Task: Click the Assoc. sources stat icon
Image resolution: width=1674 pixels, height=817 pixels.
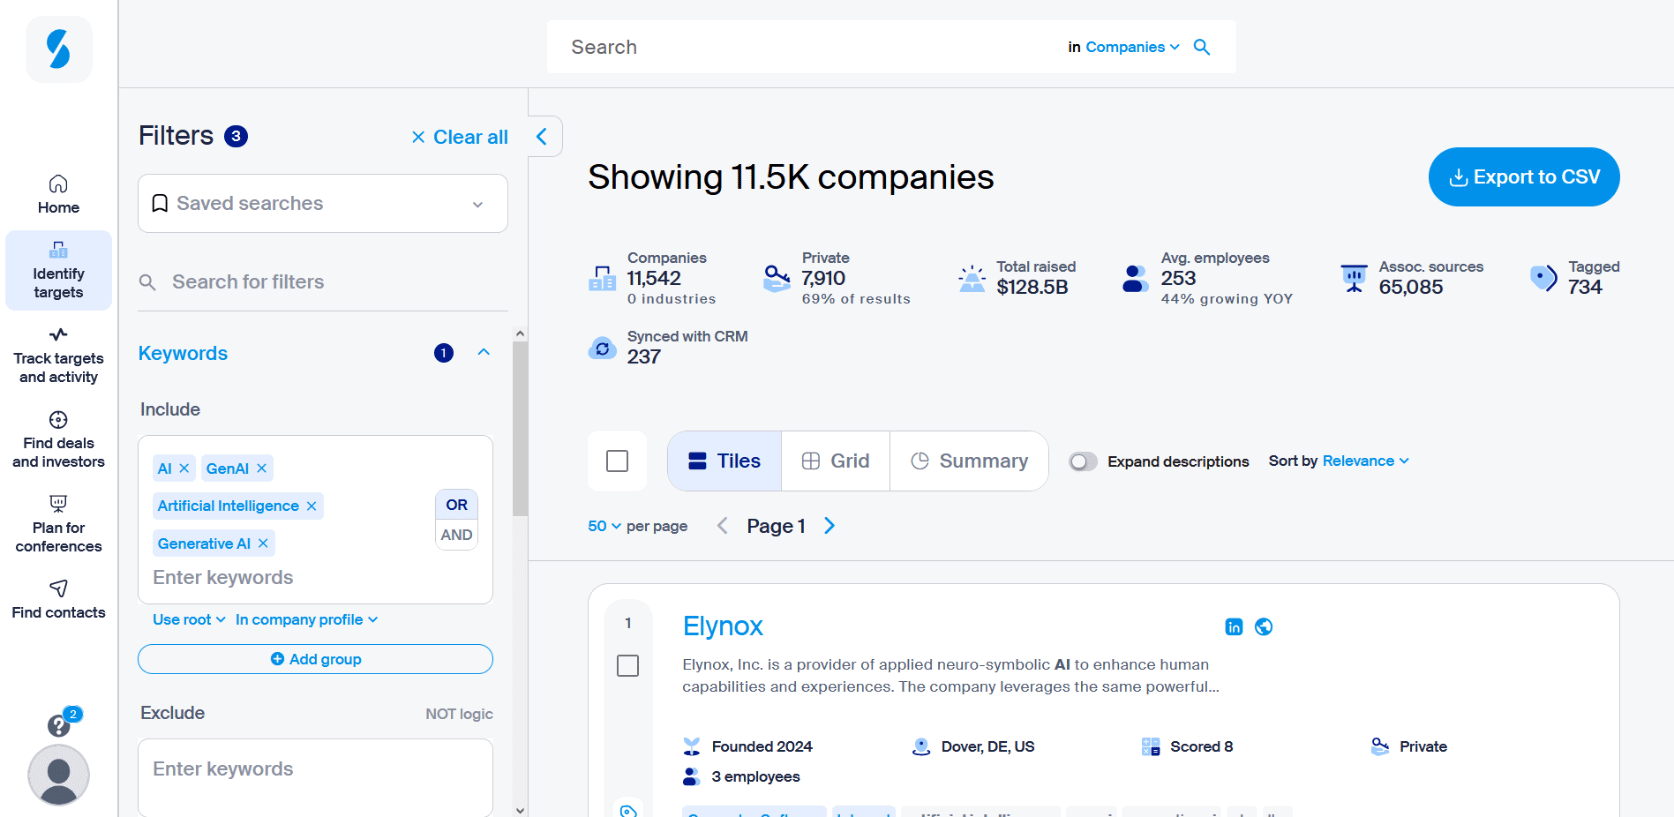Action: [1354, 278]
